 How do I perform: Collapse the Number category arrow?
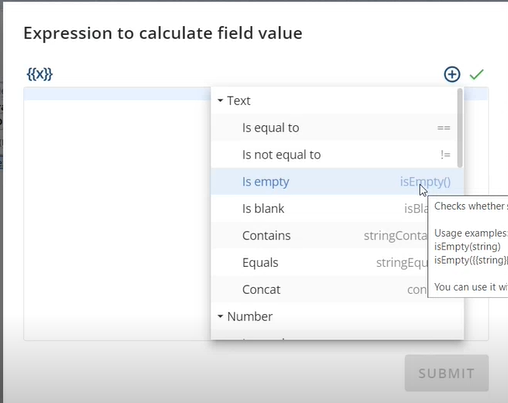click(220, 316)
